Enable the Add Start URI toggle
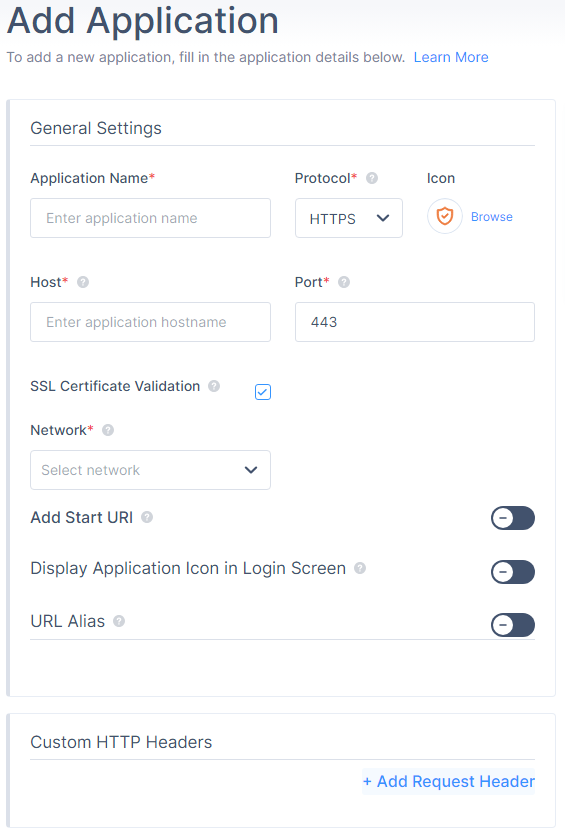This screenshot has height=839, width=565. pyautogui.click(x=513, y=518)
